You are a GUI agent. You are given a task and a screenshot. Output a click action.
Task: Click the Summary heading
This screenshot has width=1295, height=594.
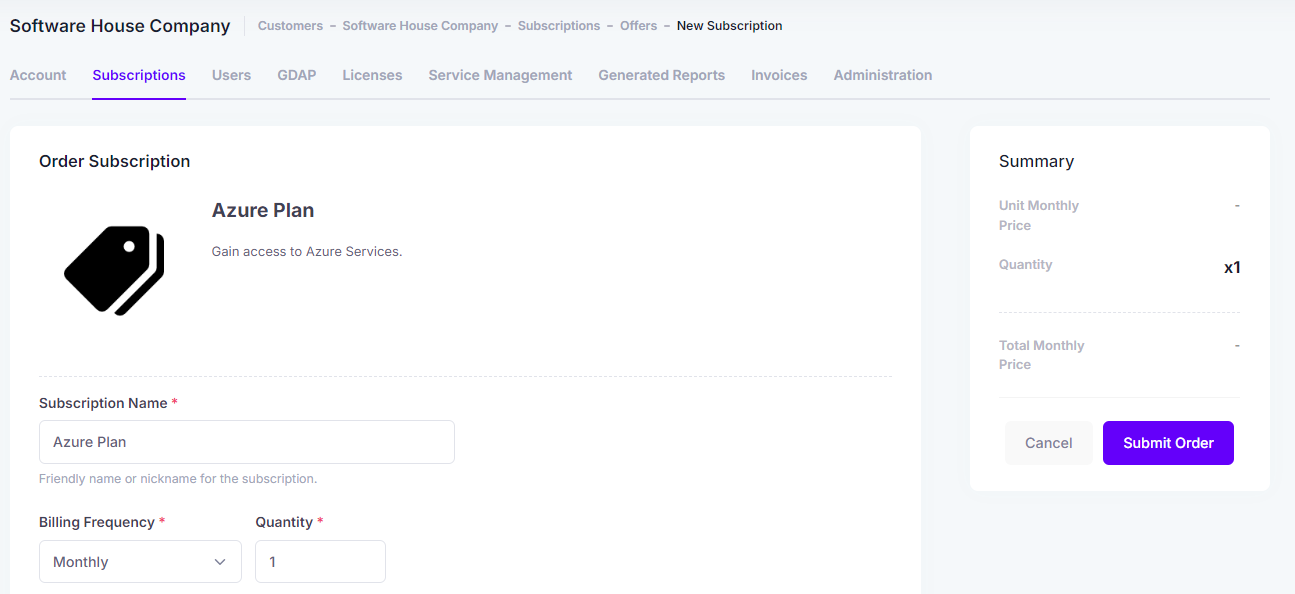[1036, 161]
